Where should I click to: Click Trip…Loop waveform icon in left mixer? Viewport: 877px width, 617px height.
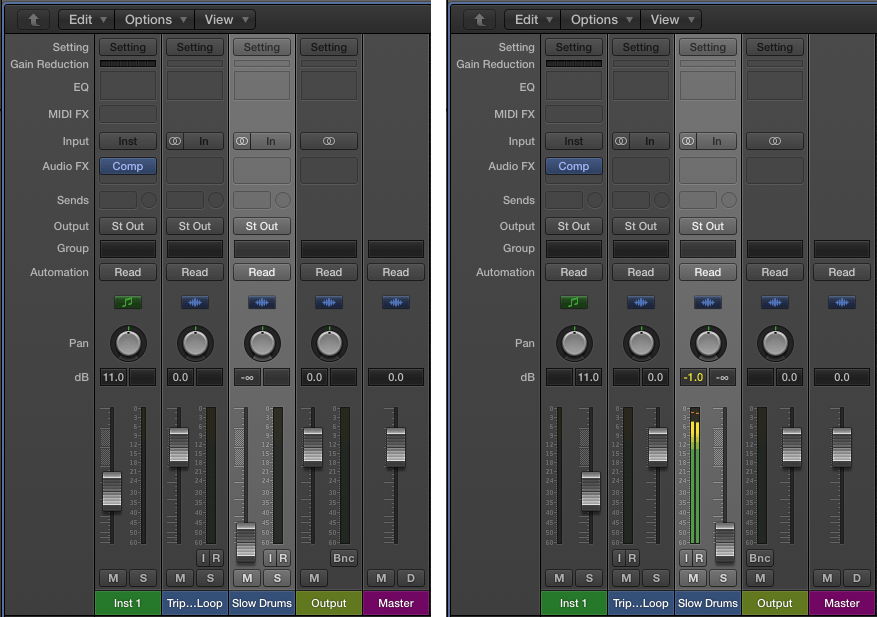pos(195,303)
